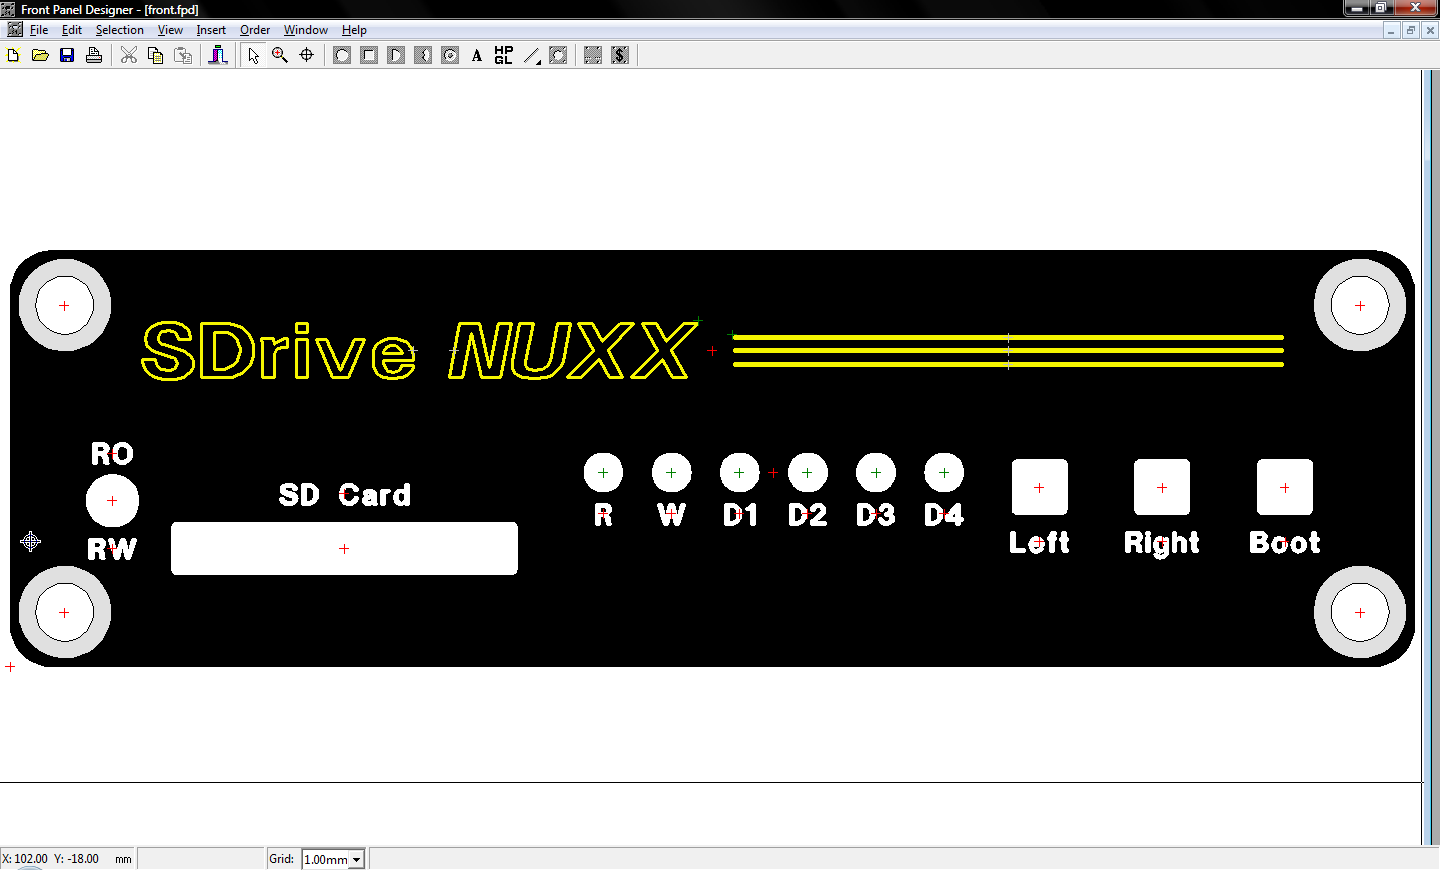Viewport: 1440px width, 870px height.
Task: Open the Edit menu
Action: point(72,30)
